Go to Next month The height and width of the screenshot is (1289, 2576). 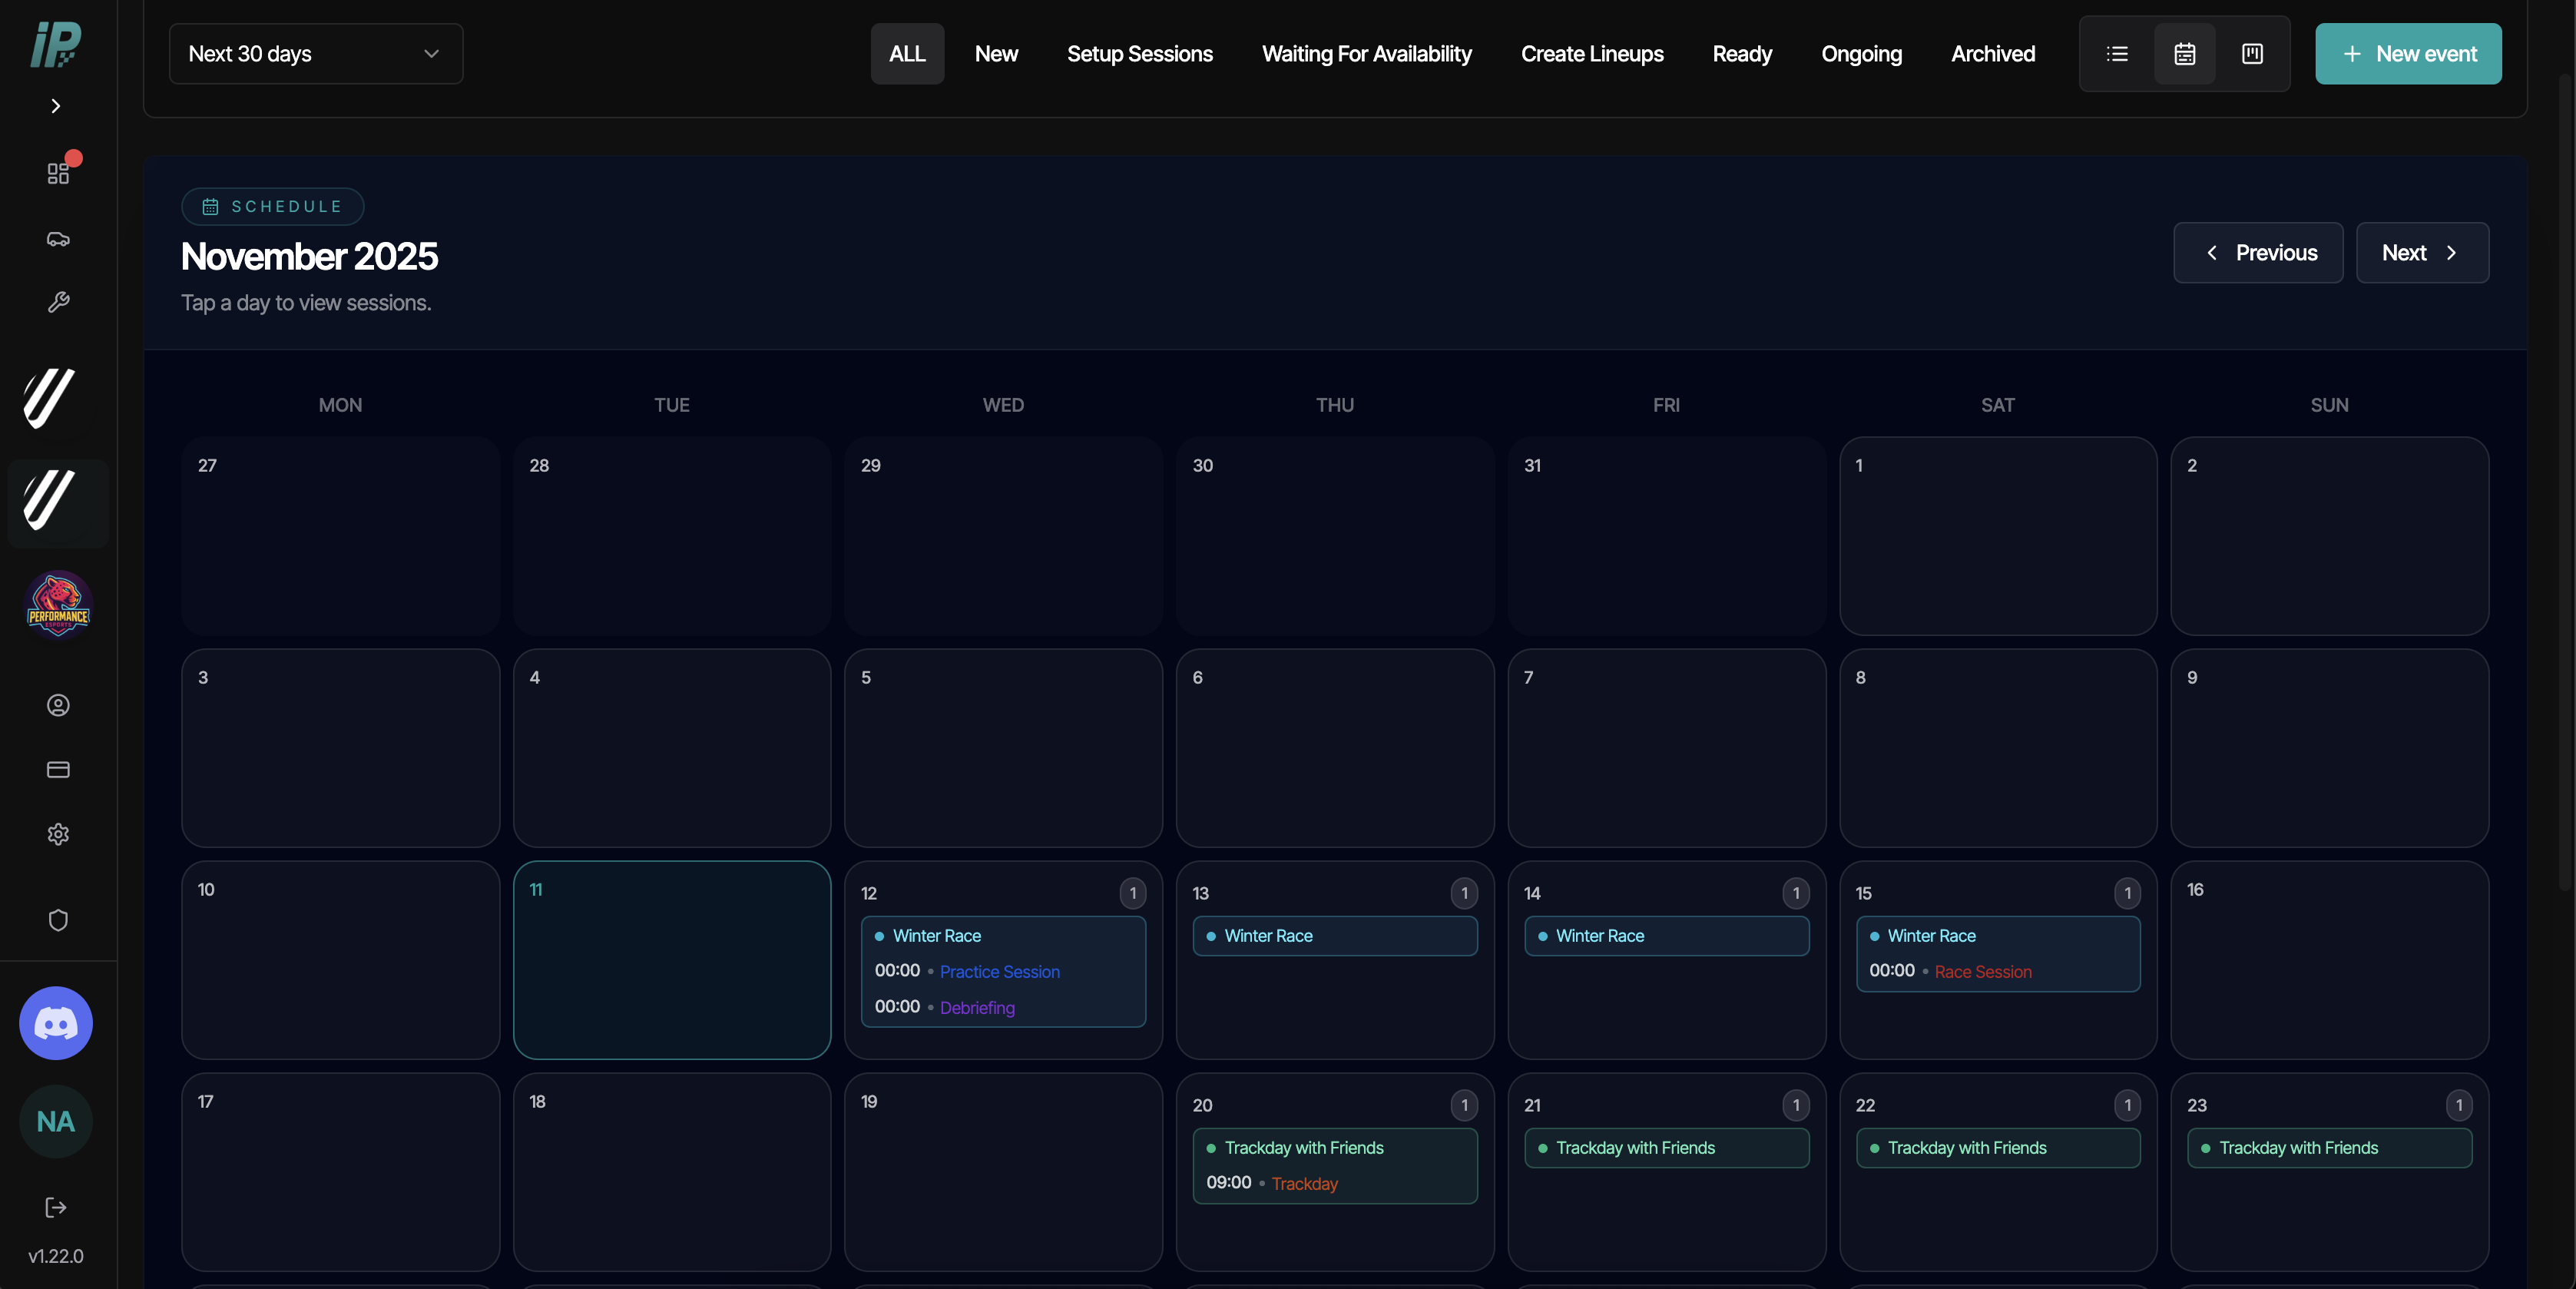pos(2422,253)
